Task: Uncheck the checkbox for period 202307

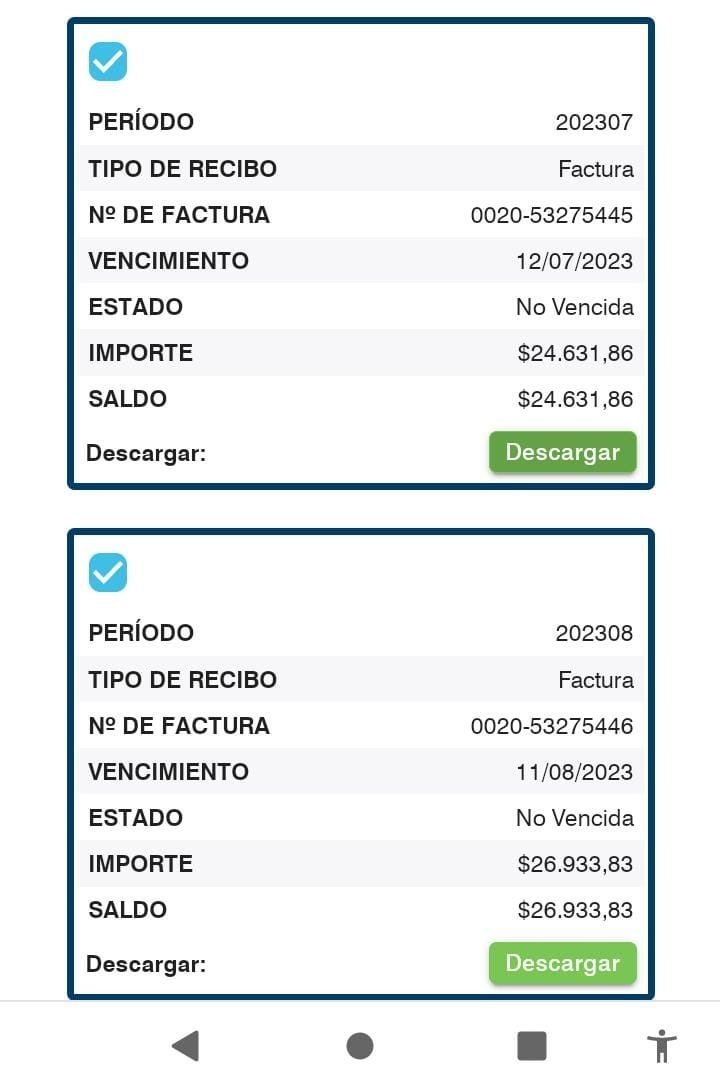Action: point(108,61)
